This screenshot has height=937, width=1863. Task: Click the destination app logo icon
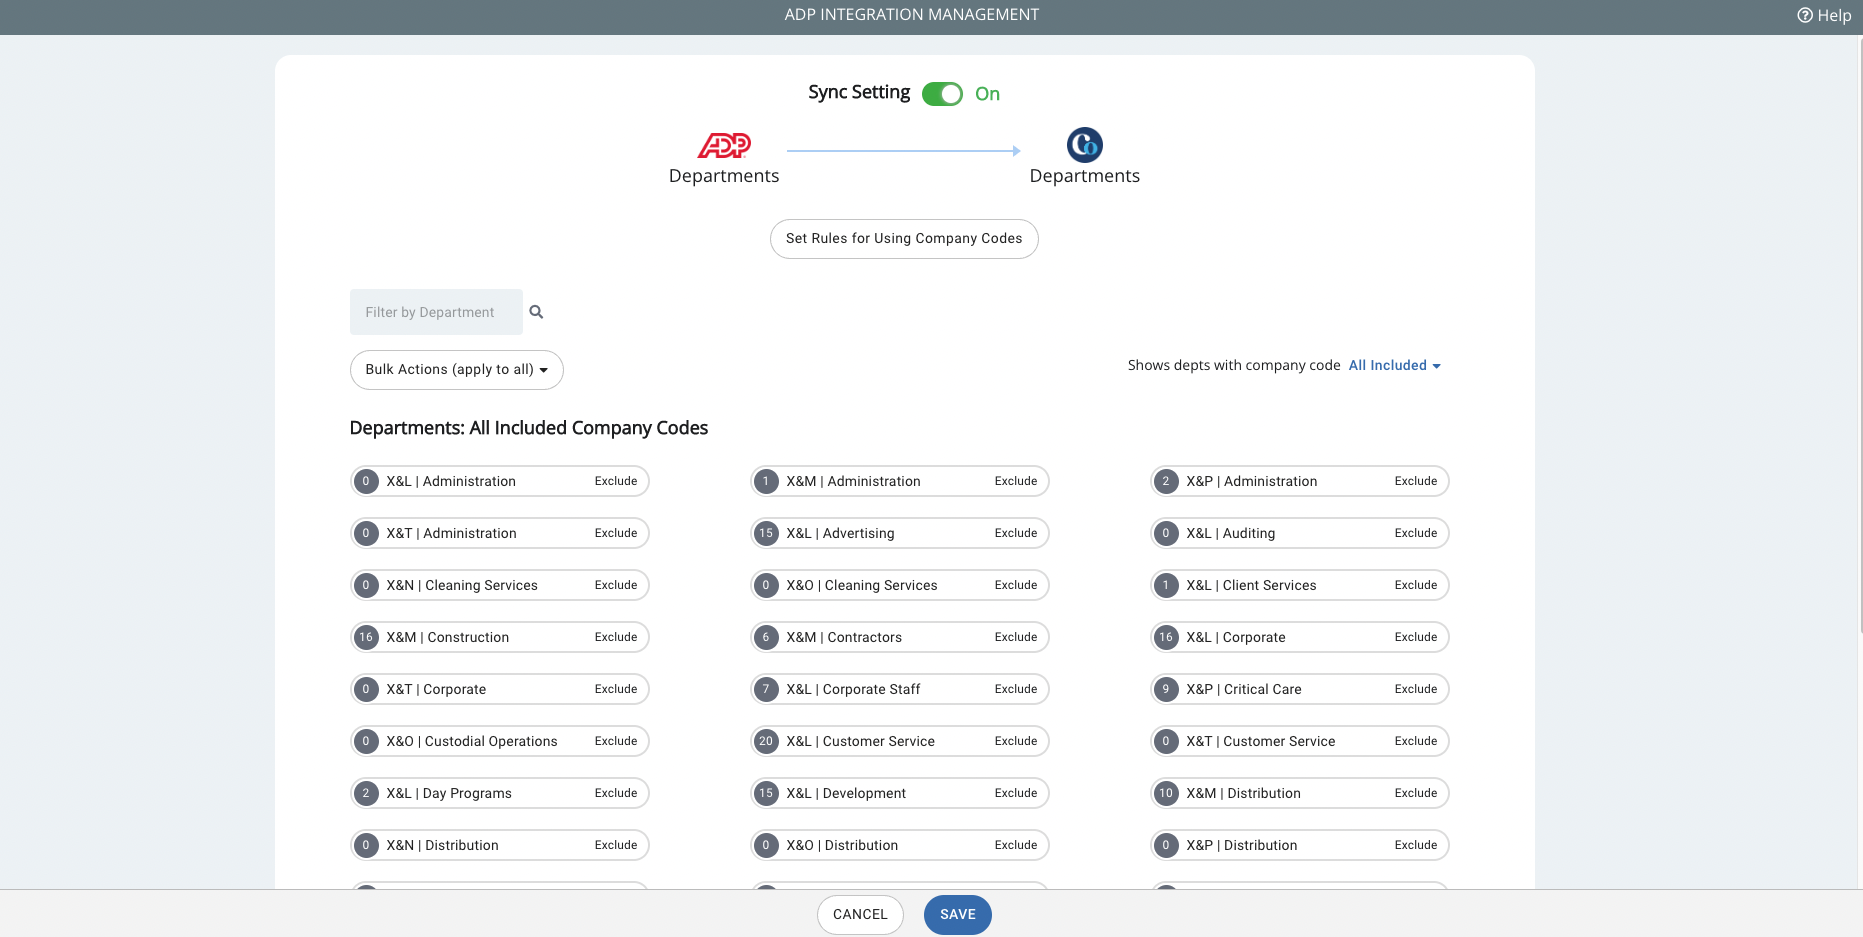point(1084,145)
